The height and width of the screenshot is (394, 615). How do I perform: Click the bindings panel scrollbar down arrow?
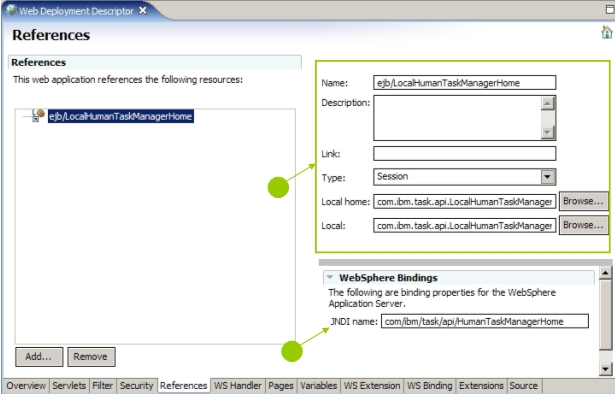click(x=606, y=369)
